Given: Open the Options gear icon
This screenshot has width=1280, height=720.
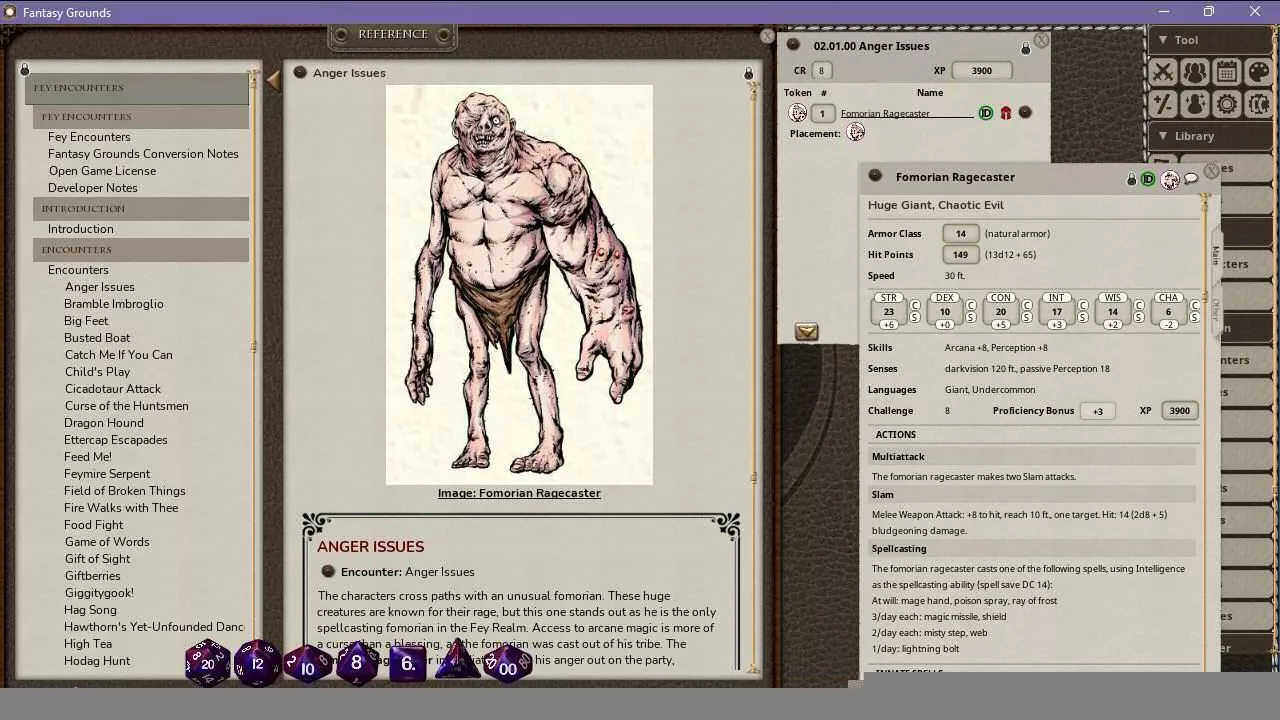Looking at the screenshot, I should click(1227, 104).
